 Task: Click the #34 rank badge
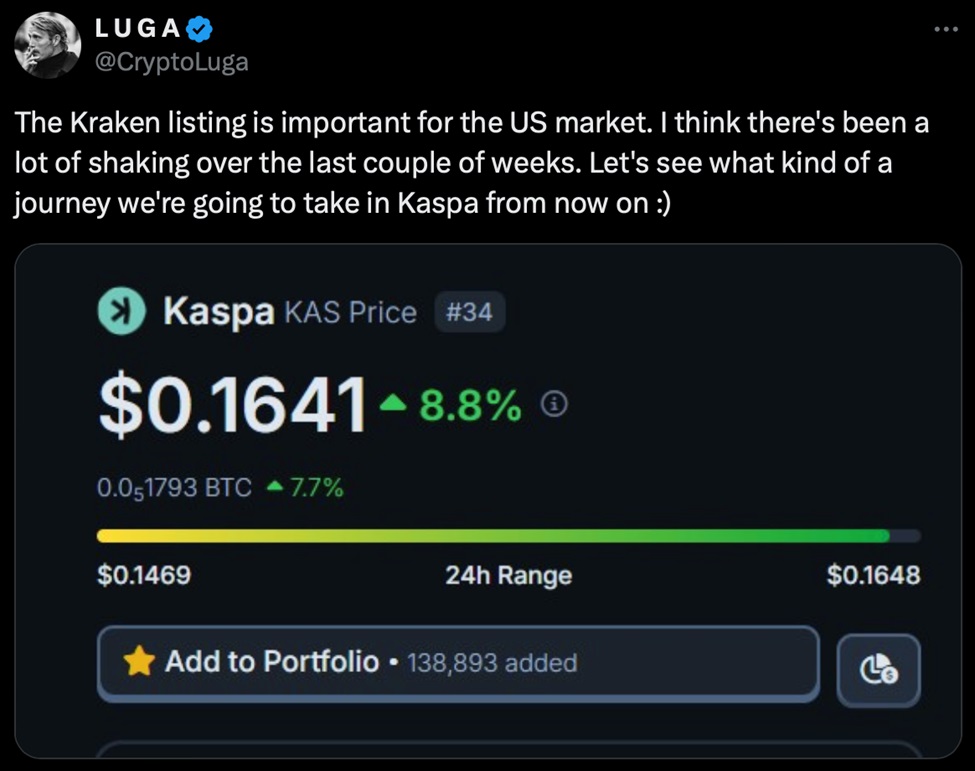pyautogui.click(x=469, y=312)
